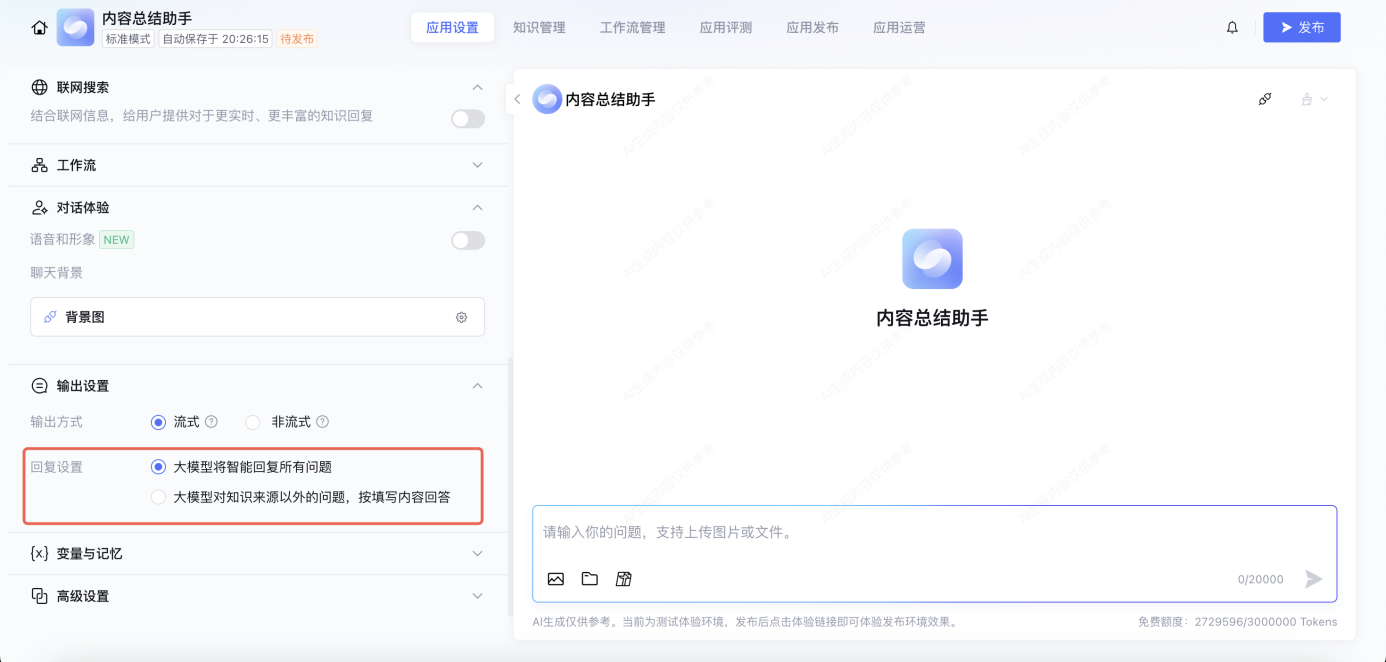
Task: Click the third icon in chat input toolbar
Action: 624,579
